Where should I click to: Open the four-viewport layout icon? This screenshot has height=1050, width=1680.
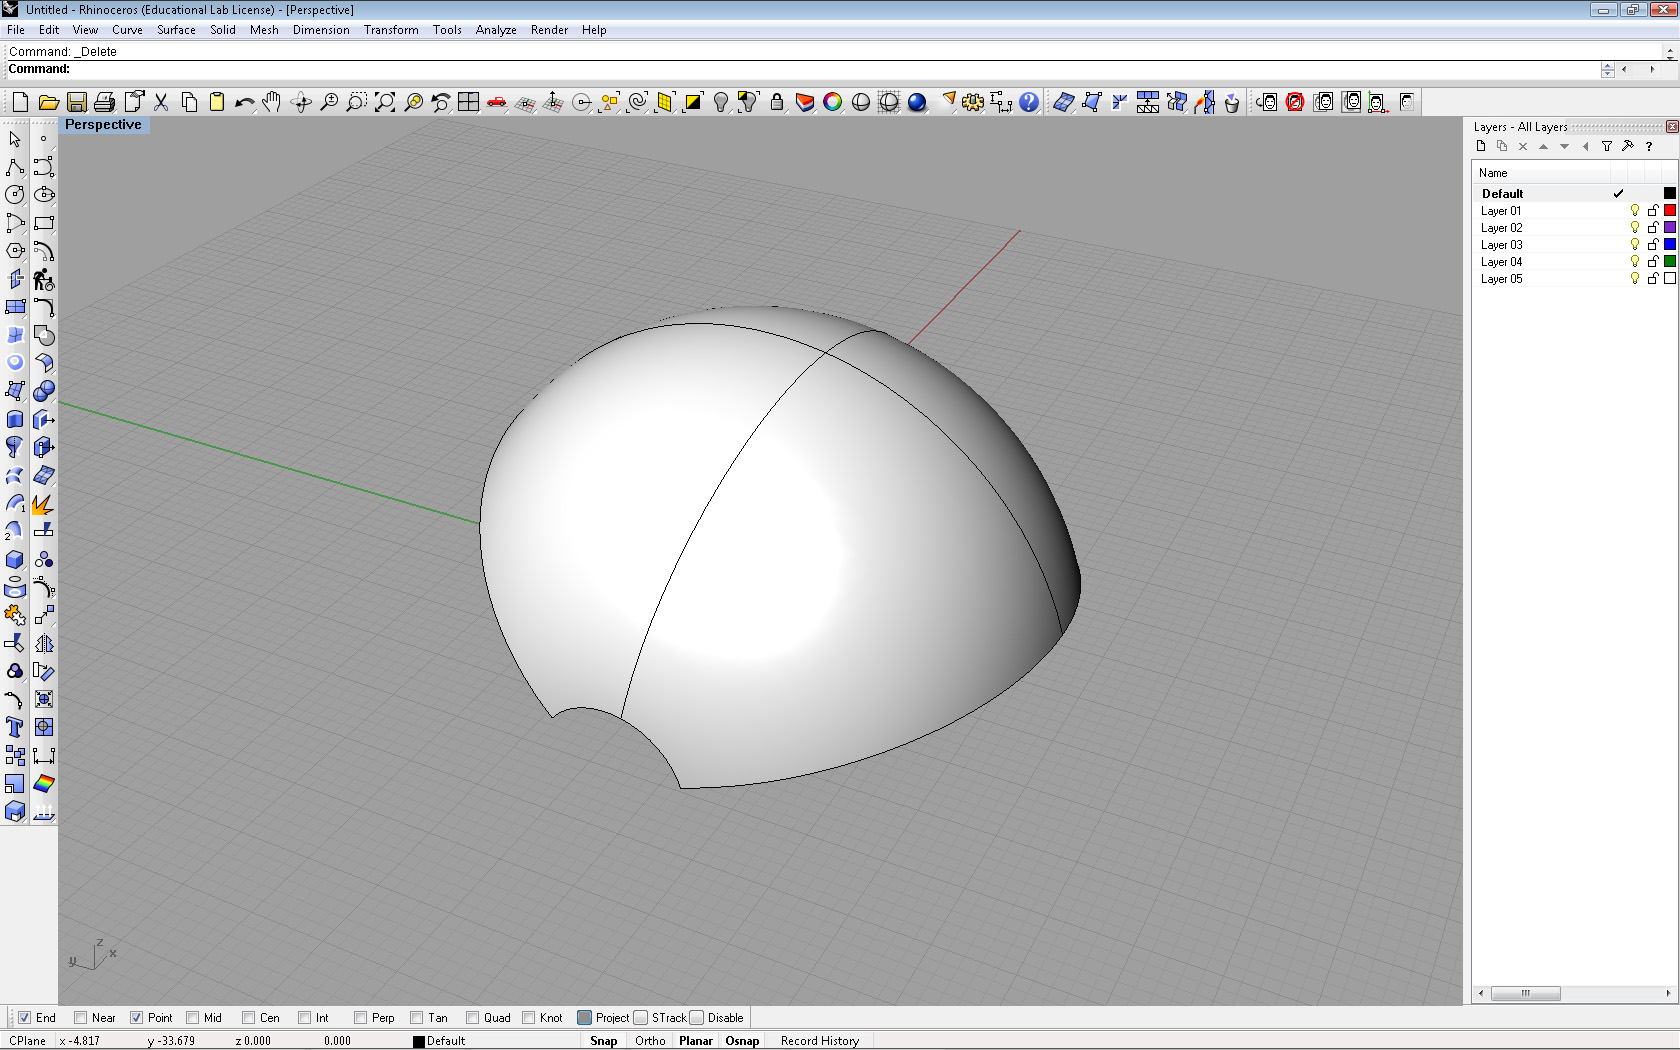point(468,102)
